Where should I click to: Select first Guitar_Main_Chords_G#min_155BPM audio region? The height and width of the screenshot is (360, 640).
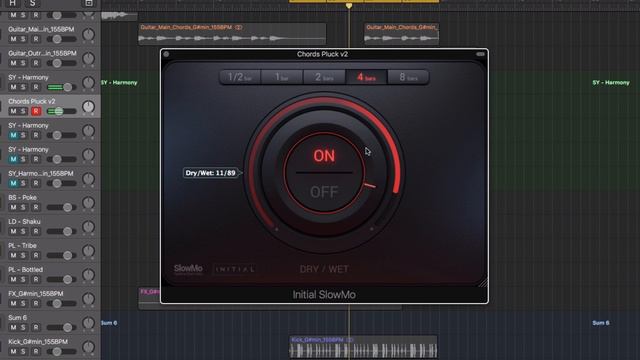point(232,34)
